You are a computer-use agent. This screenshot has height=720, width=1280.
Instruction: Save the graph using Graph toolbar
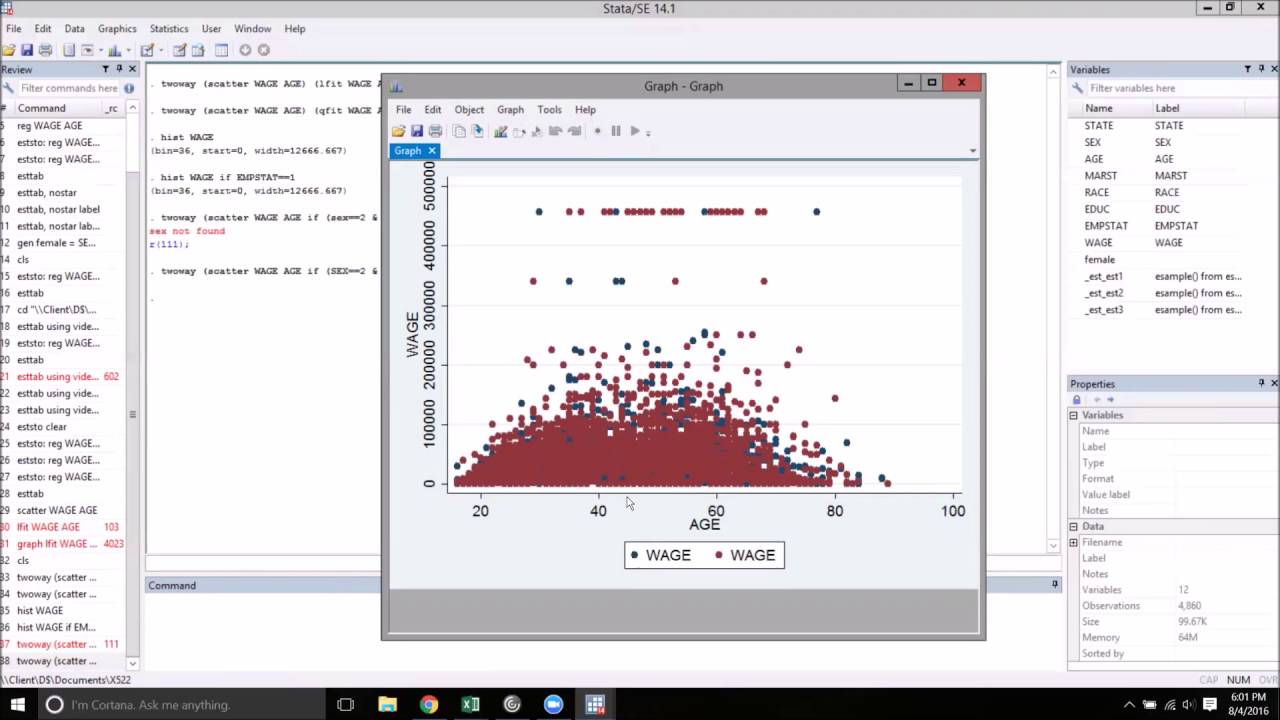[x=417, y=131]
